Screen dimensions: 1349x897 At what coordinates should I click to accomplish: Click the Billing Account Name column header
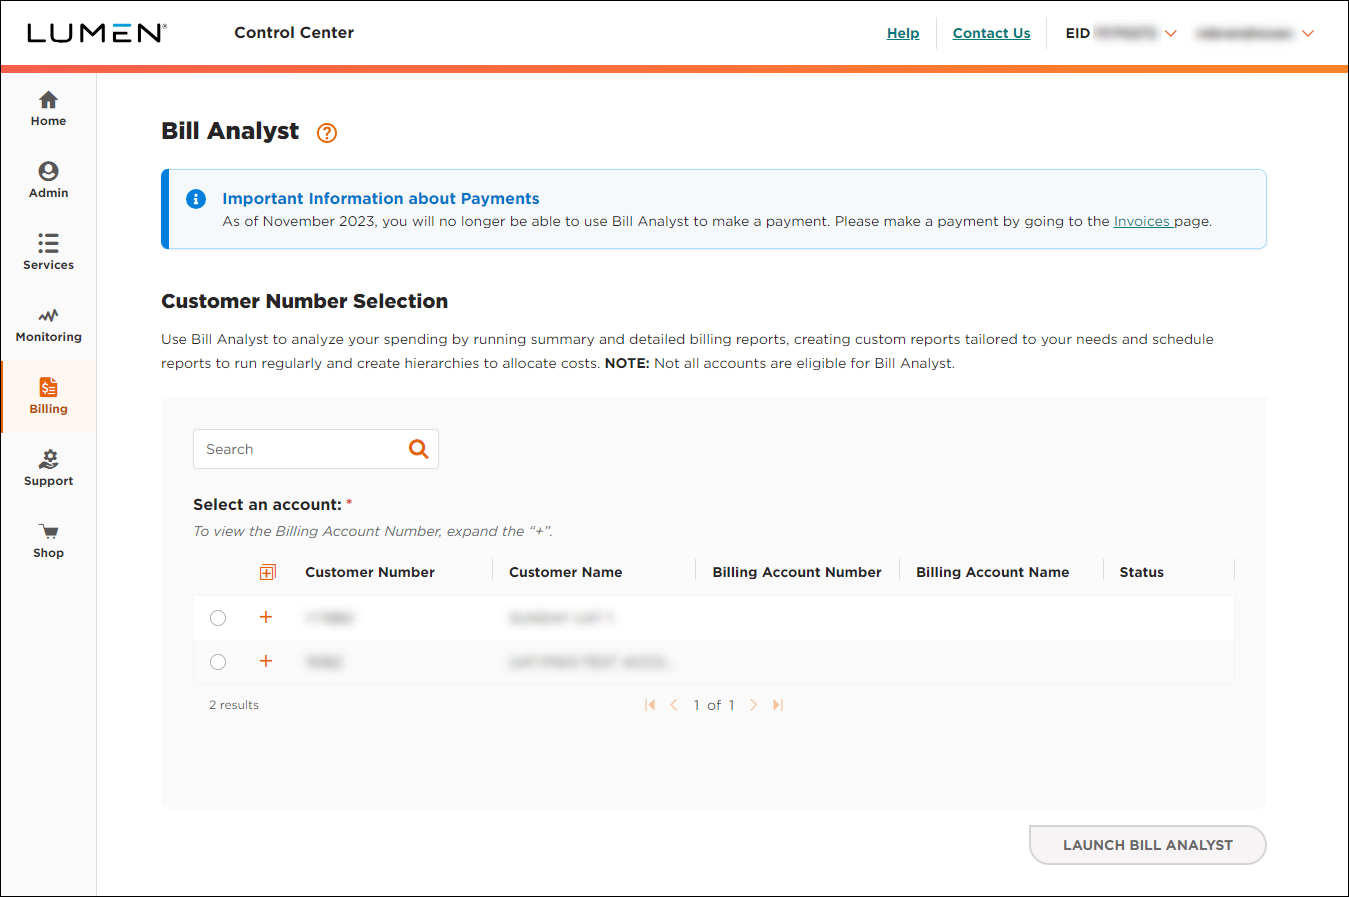pos(993,572)
